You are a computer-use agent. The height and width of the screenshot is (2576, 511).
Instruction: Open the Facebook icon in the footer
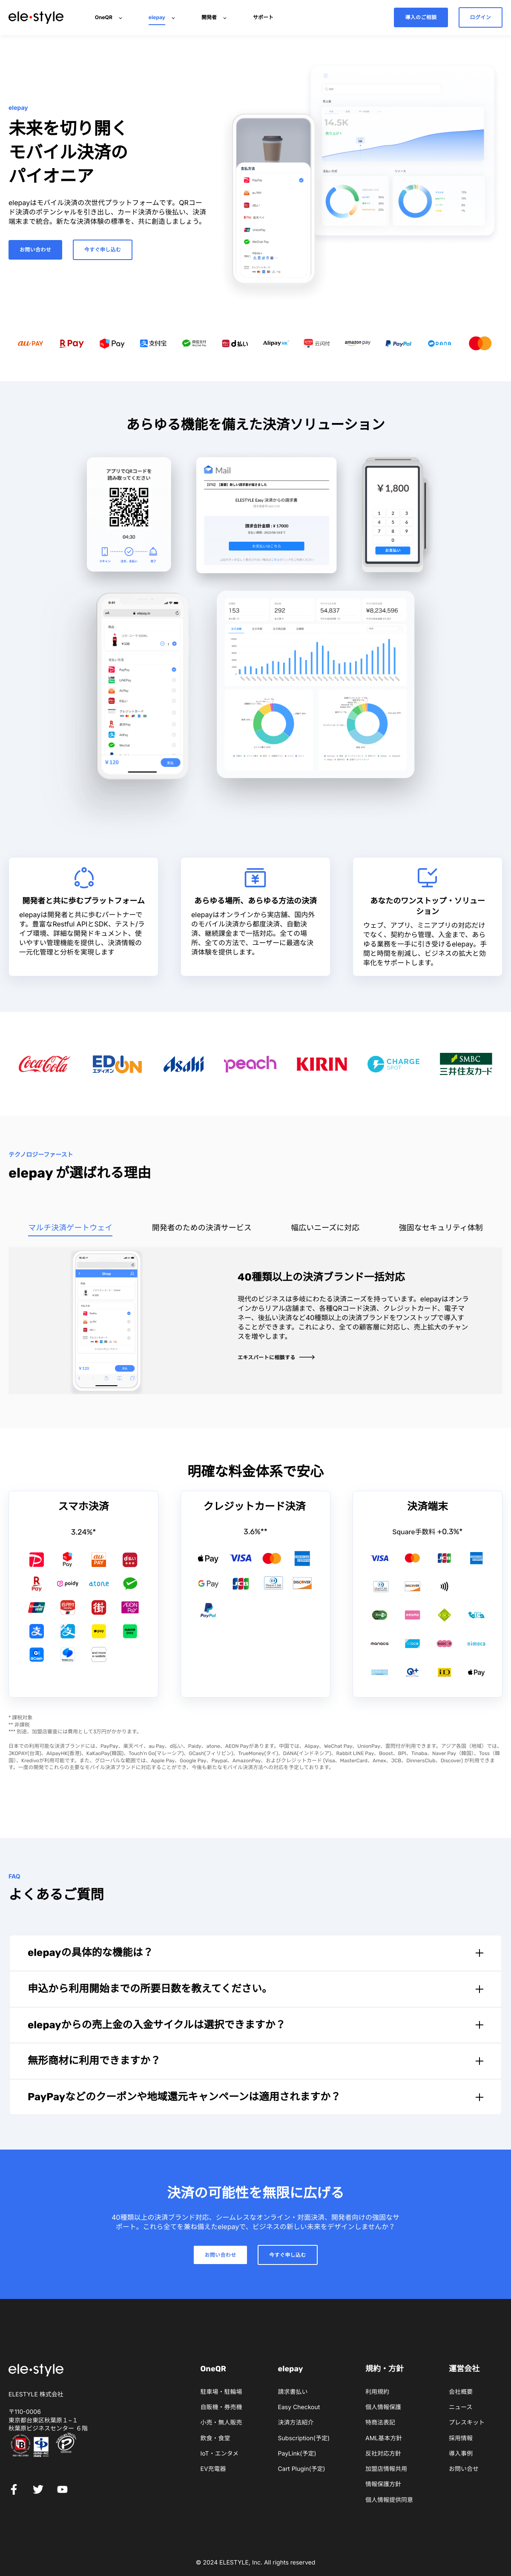tap(14, 2489)
